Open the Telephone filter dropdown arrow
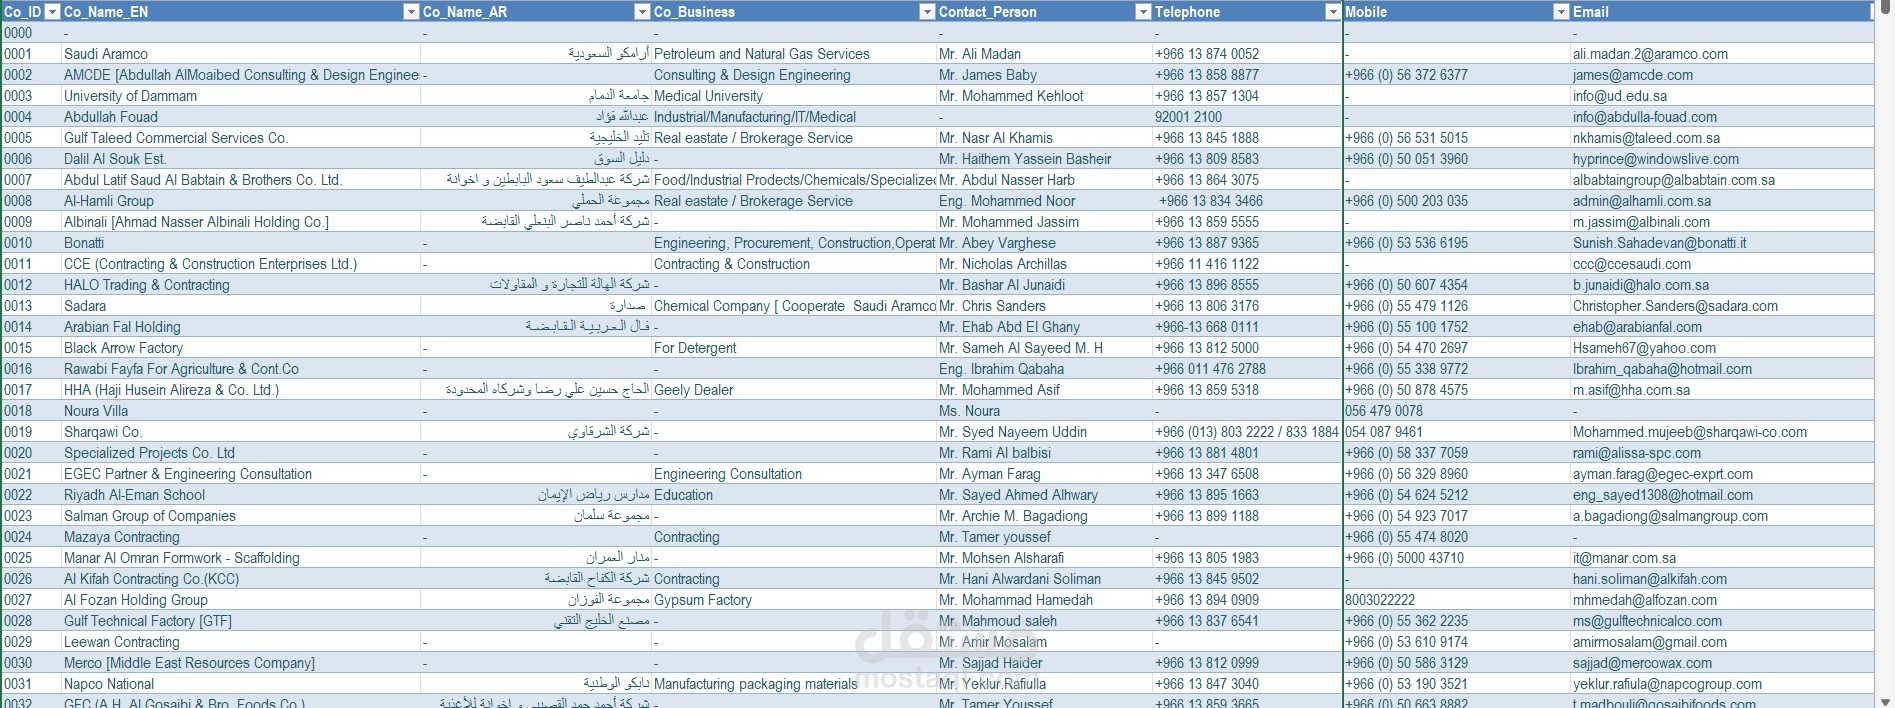Image resolution: width=1895 pixels, height=708 pixels. click(x=1332, y=12)
